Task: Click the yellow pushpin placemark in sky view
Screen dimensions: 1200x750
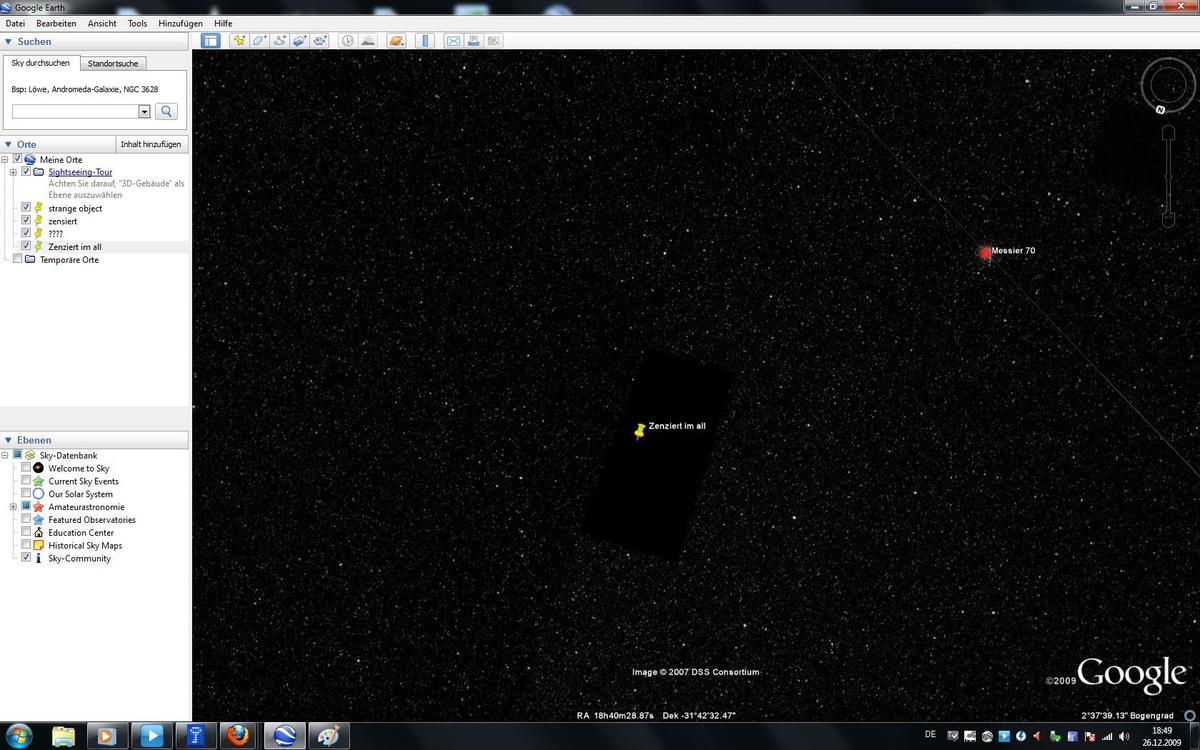Action: coord(640,431)
